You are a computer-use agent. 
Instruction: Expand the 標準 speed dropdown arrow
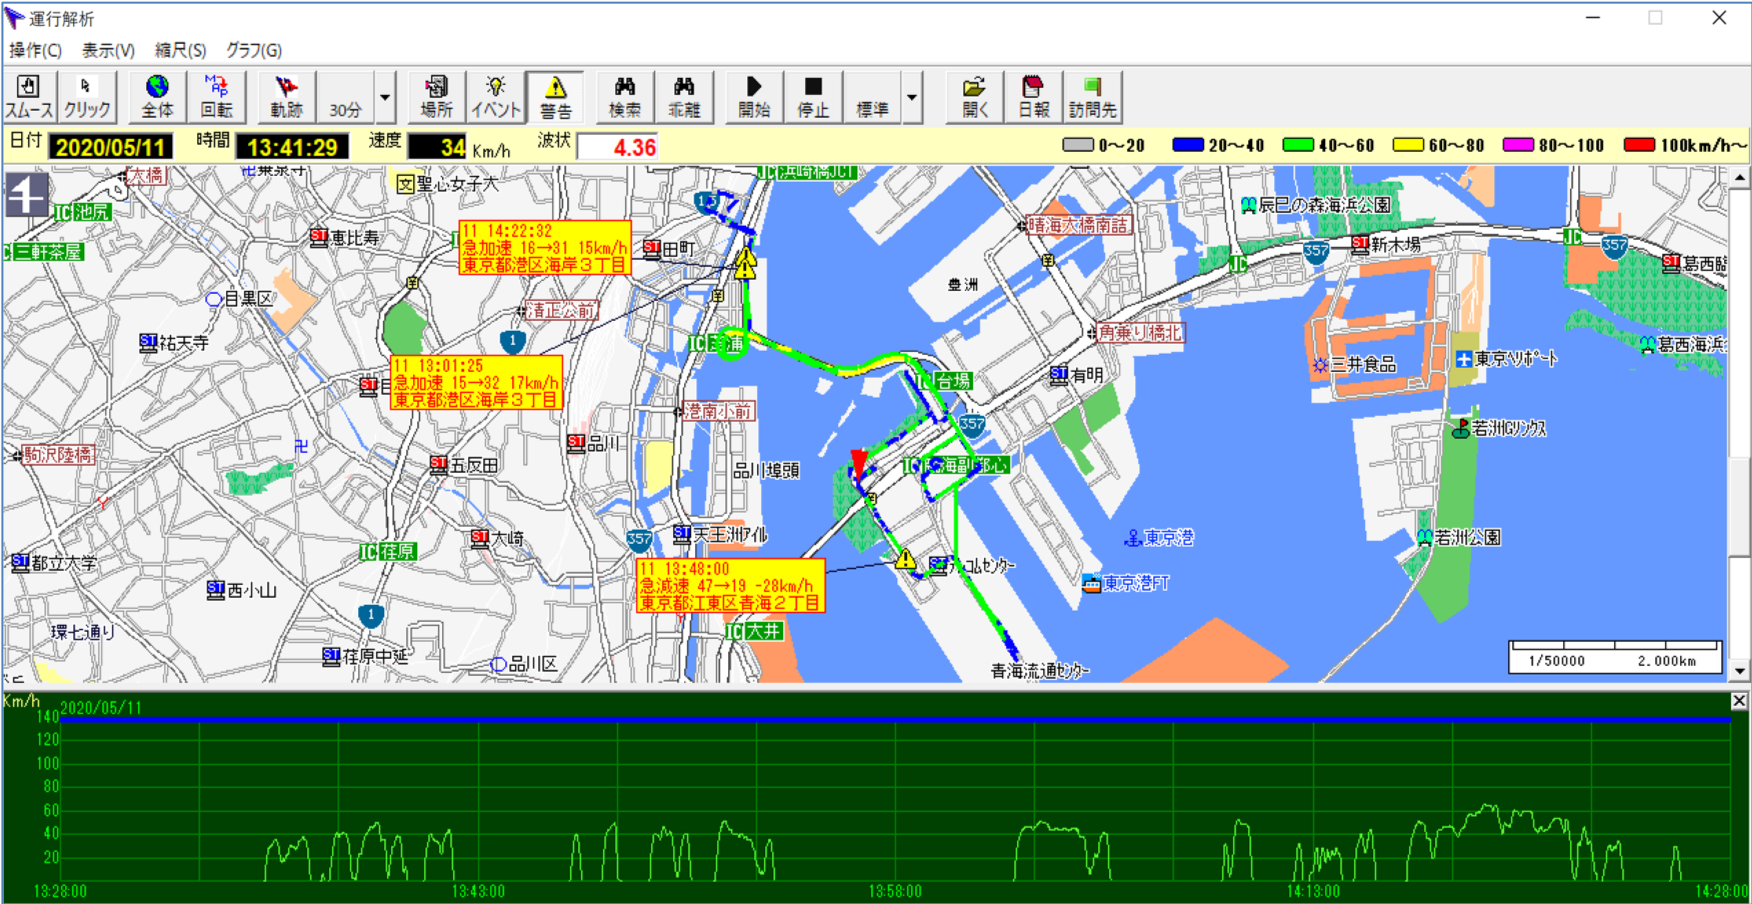pos(912,98)
